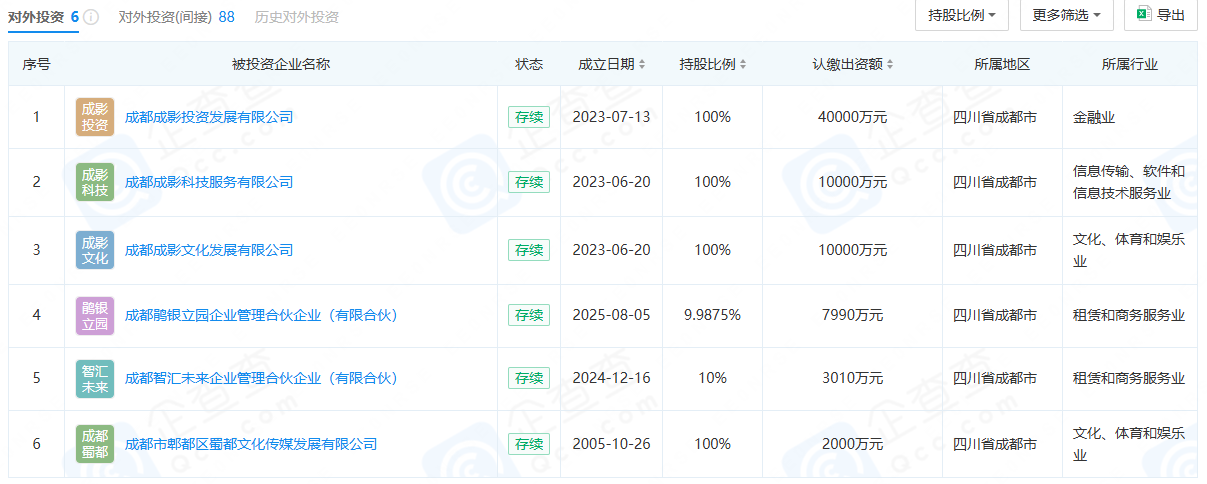Click the 2000万元 capital amount
Viewport: 1207px width, 484px height.
pos(852,444)
